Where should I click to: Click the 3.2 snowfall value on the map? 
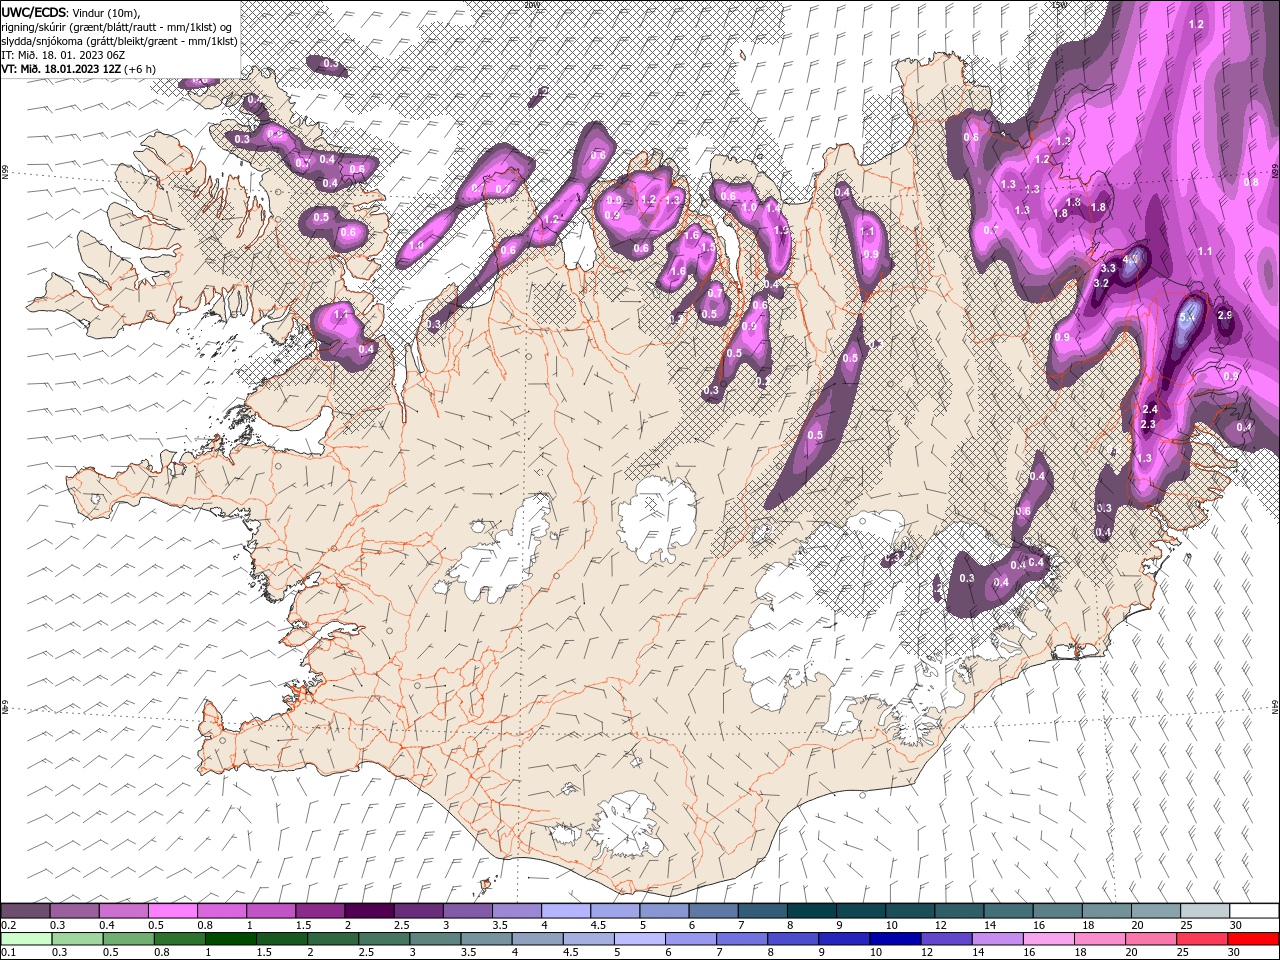(1102, 284)
